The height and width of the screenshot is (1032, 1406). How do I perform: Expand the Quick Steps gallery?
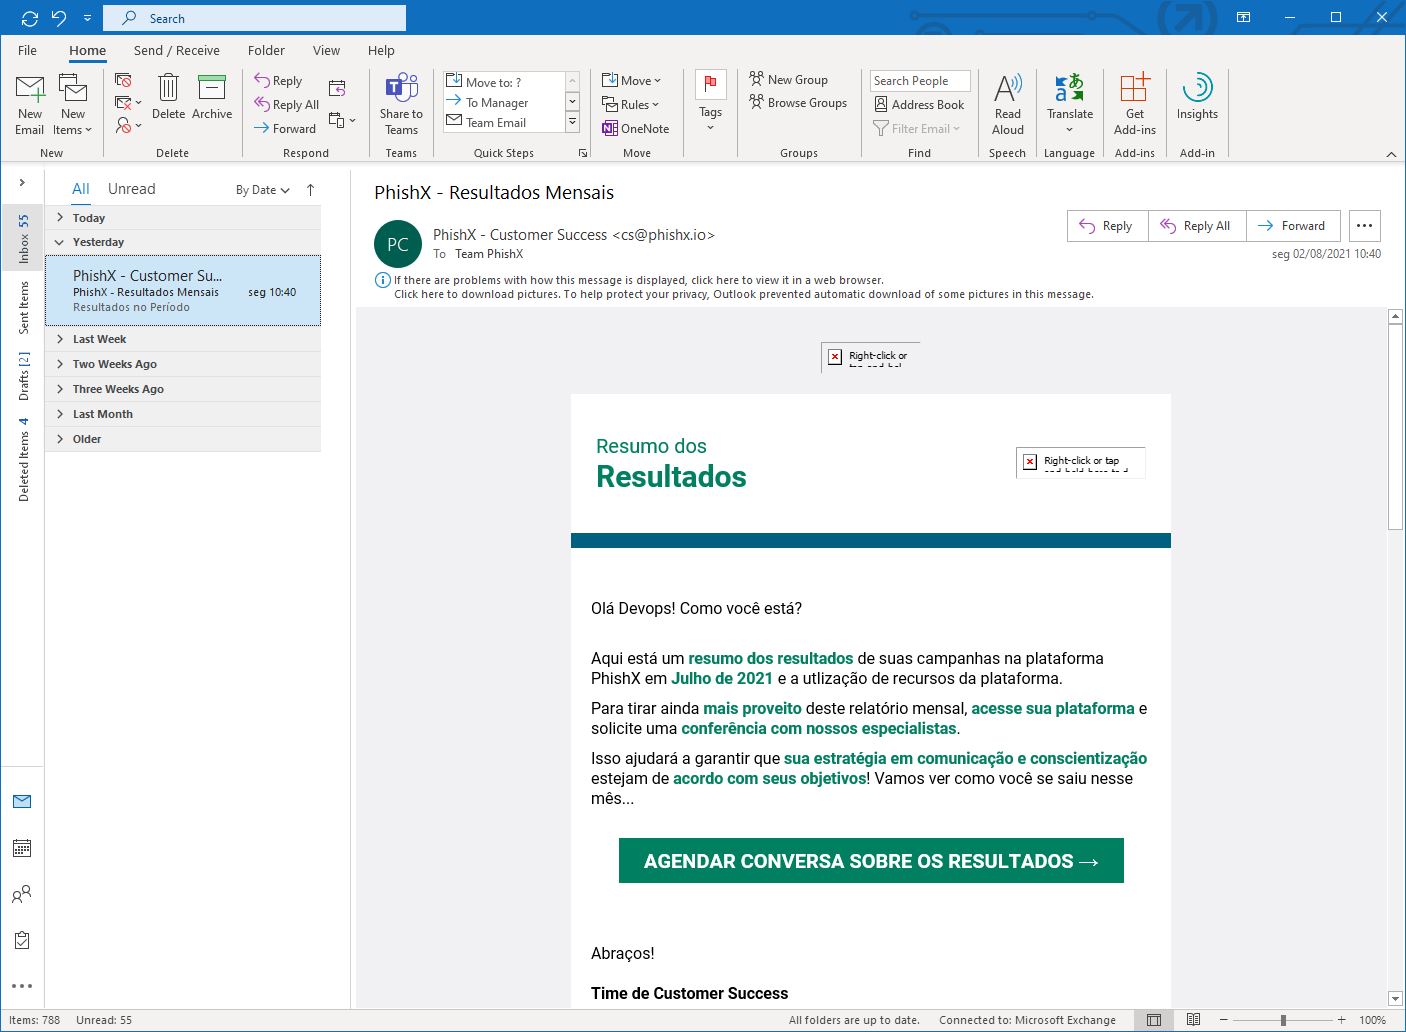(573, 122)
